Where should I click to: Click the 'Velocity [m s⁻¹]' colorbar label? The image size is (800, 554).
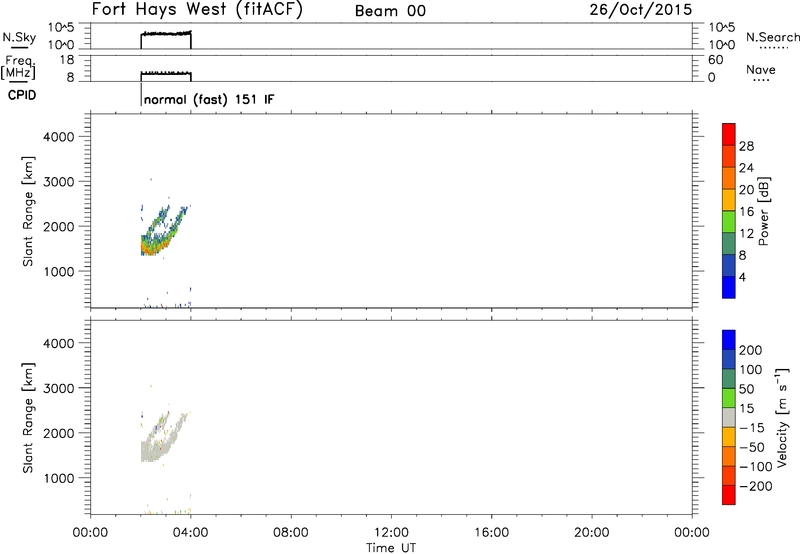(782, 417)
